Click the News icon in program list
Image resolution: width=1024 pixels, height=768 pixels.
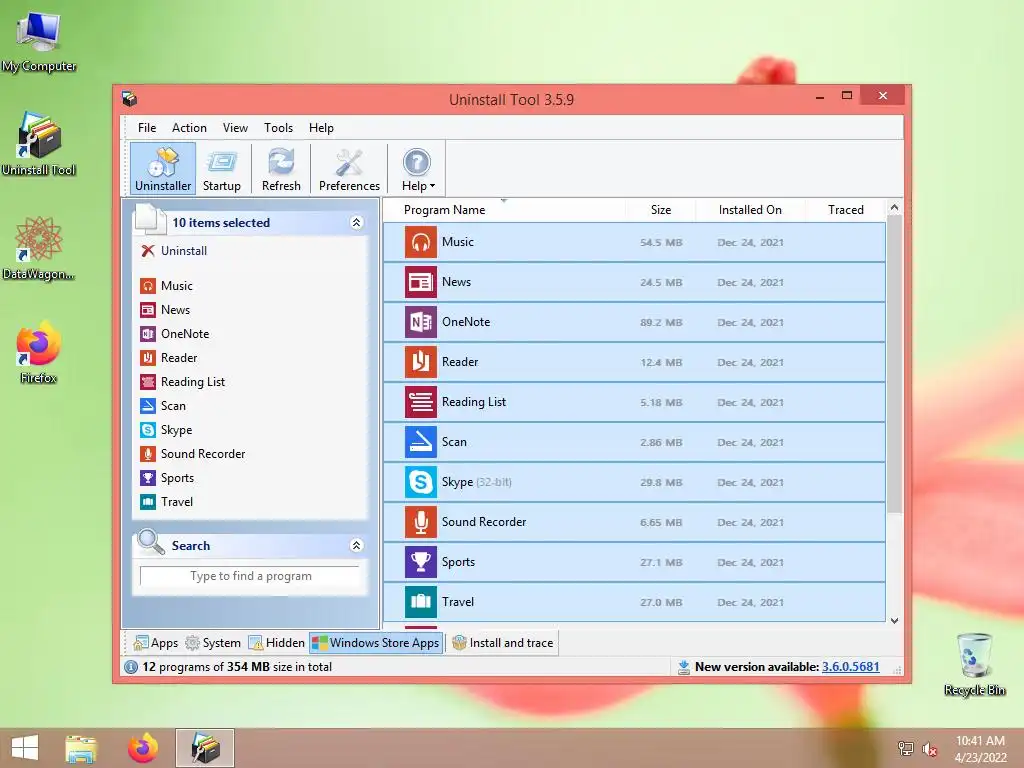pyautogui.click(x=421, y=282)
